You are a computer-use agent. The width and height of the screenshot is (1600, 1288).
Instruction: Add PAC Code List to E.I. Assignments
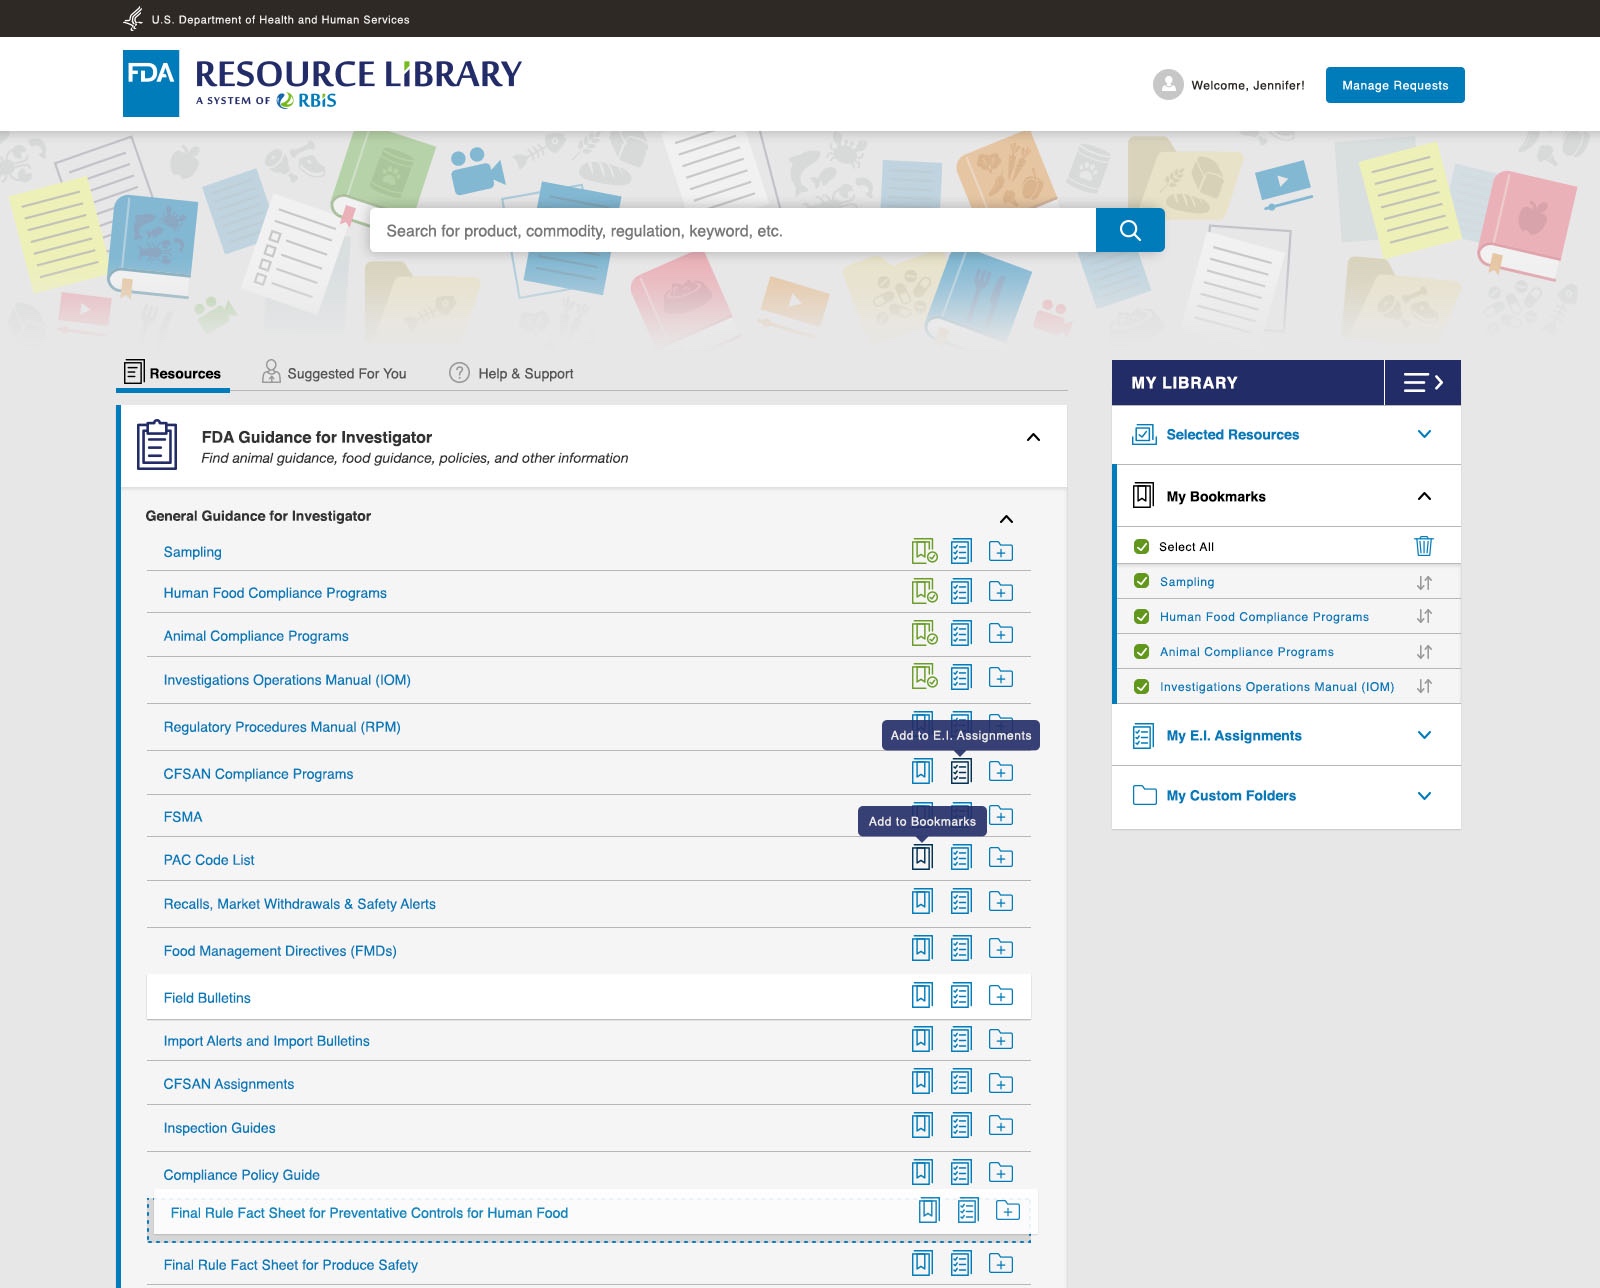click(x=961, y=857)
